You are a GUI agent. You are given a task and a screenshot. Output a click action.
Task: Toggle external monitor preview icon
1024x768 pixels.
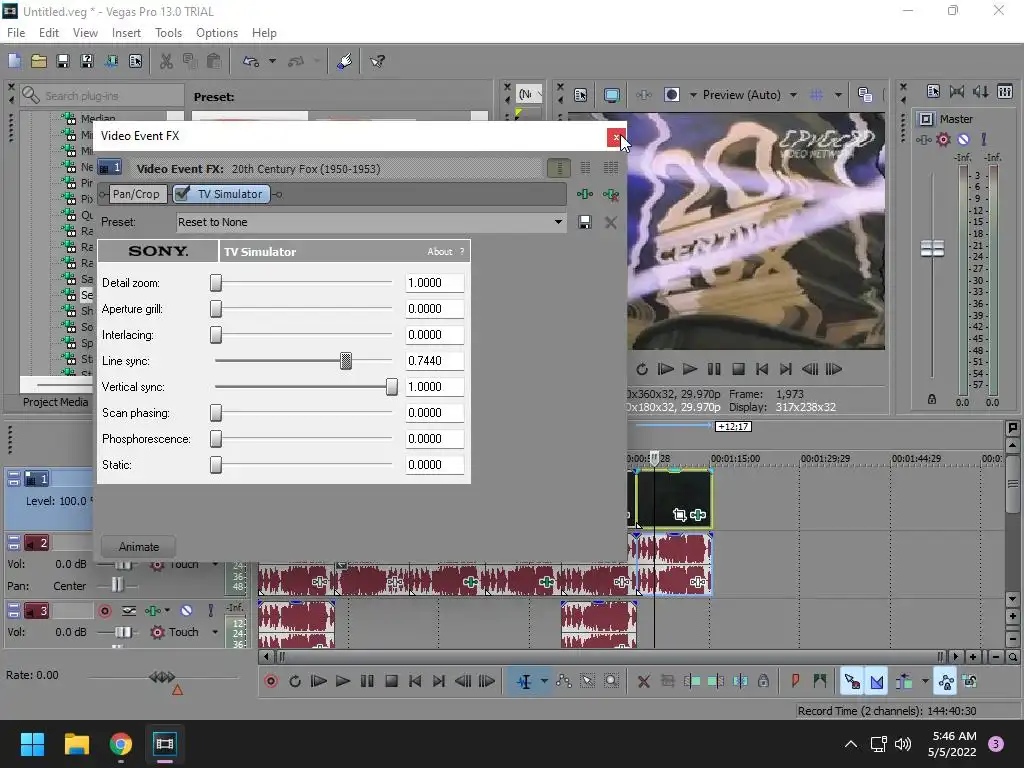point(611,95)
